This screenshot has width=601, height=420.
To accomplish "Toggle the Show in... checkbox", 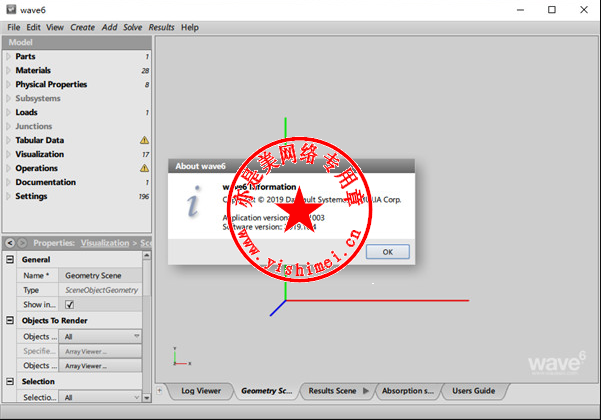I will [x=69, y=305].
